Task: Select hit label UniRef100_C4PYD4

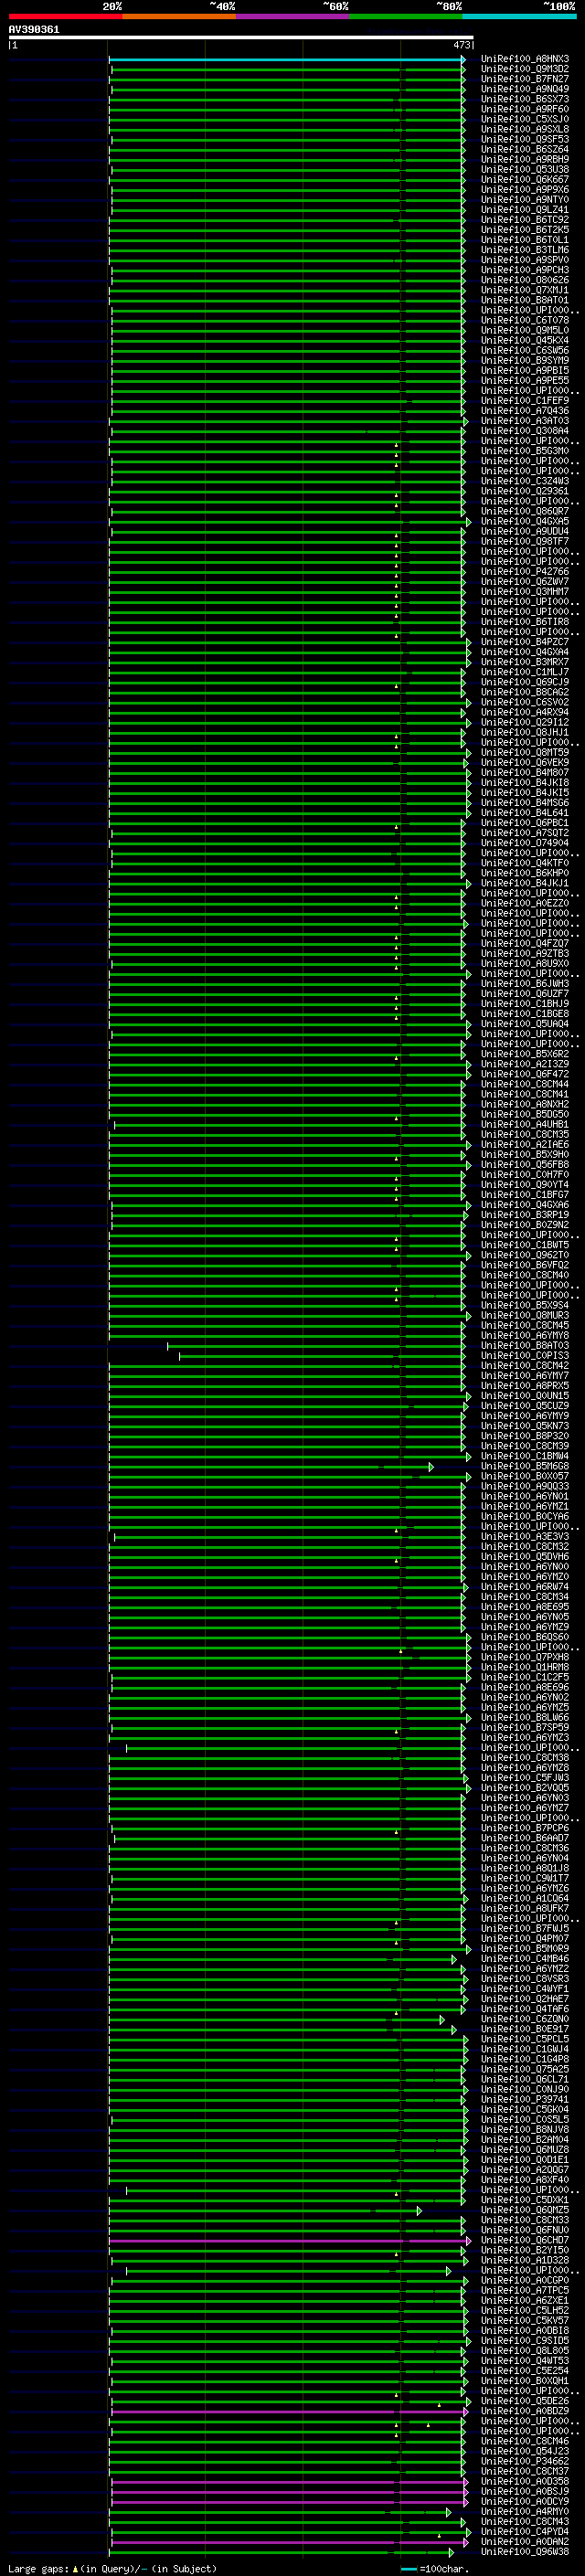Action: 525,2531
